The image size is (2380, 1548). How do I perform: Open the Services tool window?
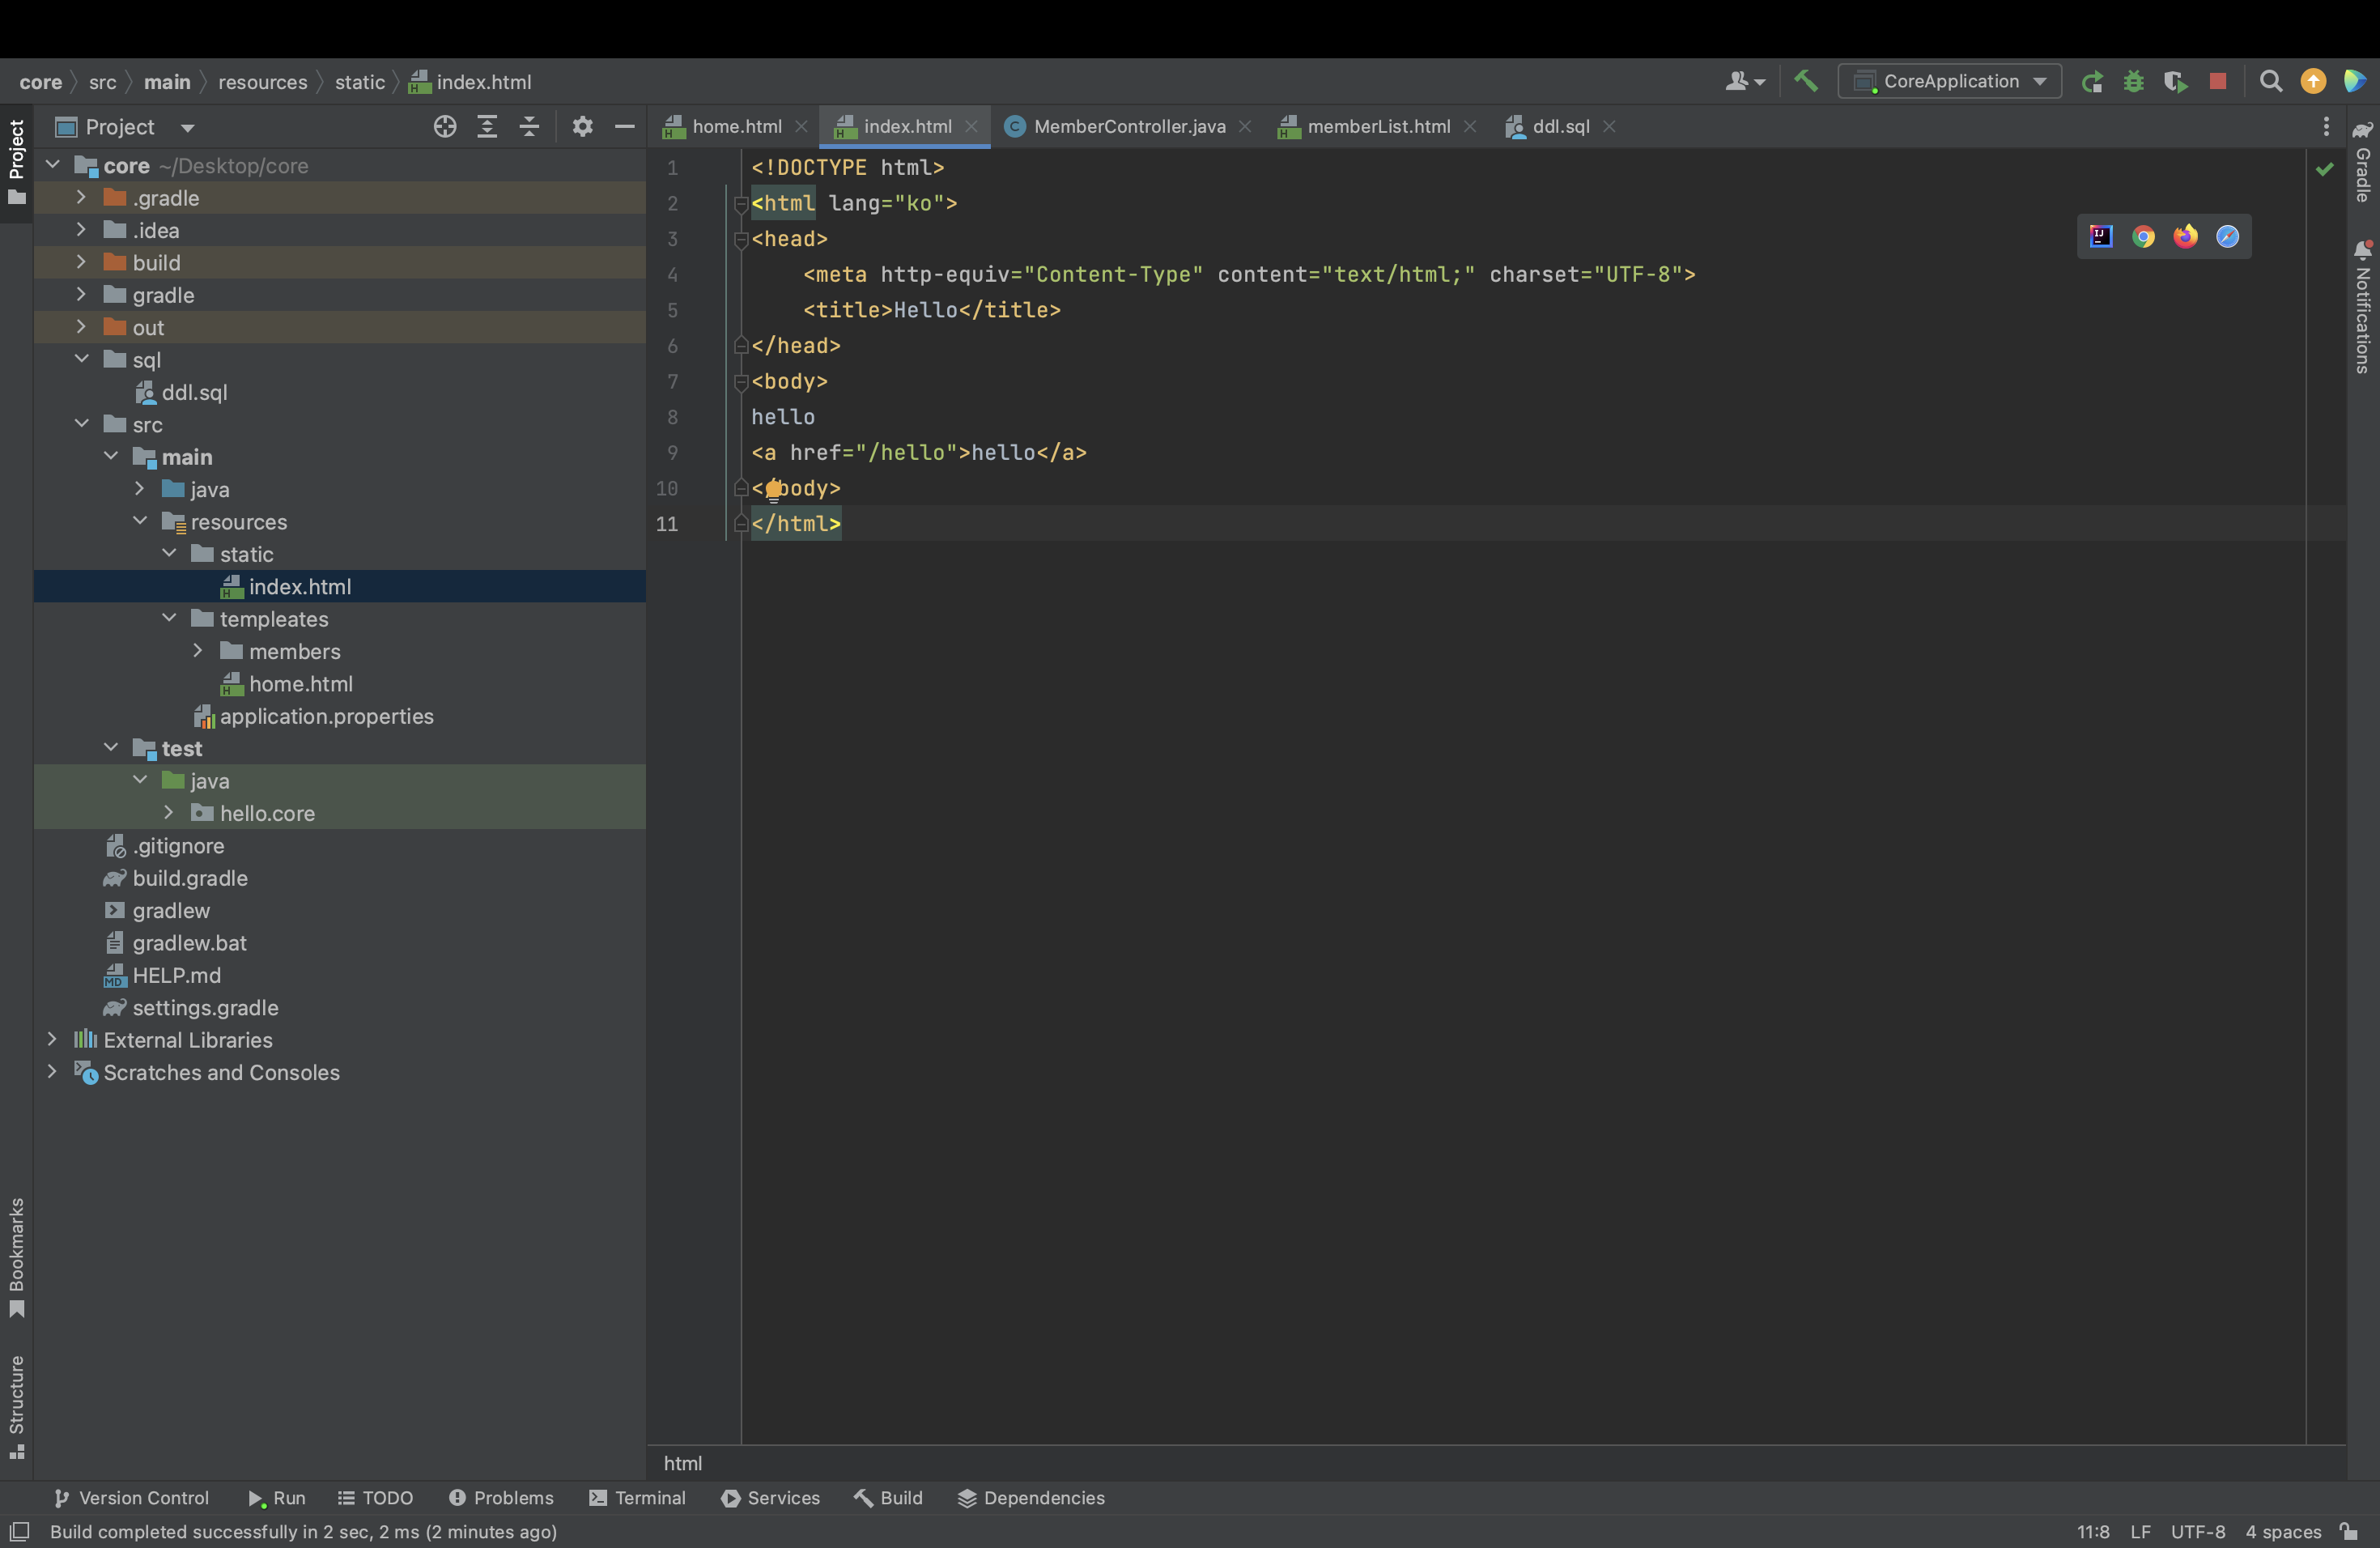tap(770, 1497)
